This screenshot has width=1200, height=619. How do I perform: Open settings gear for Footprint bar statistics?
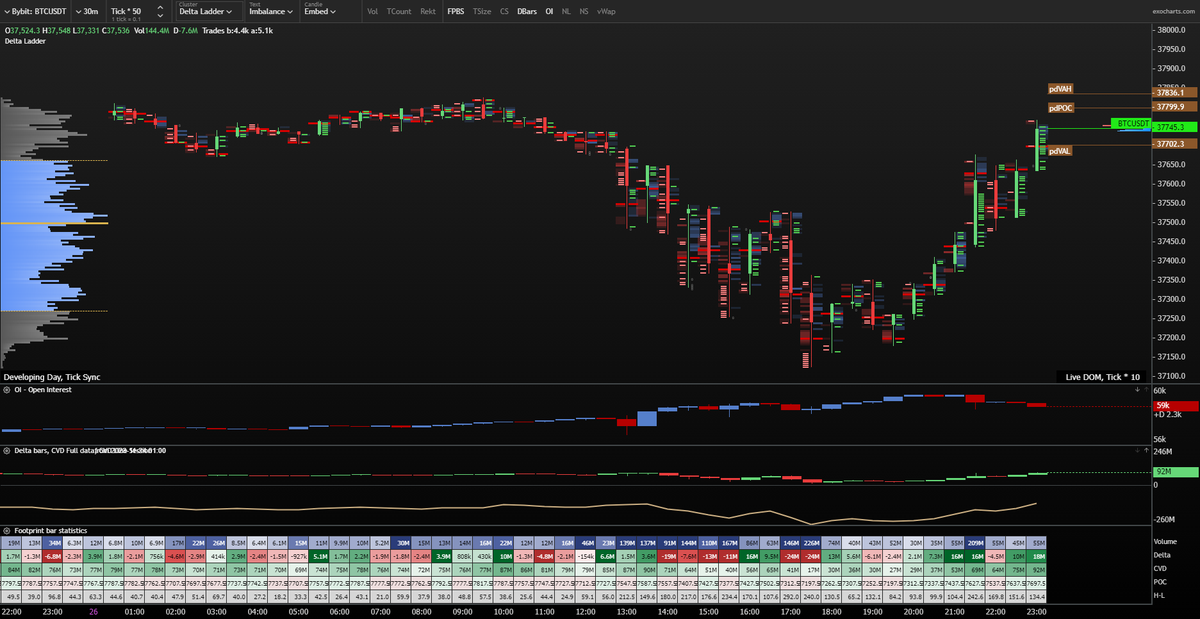pos(5,530)
